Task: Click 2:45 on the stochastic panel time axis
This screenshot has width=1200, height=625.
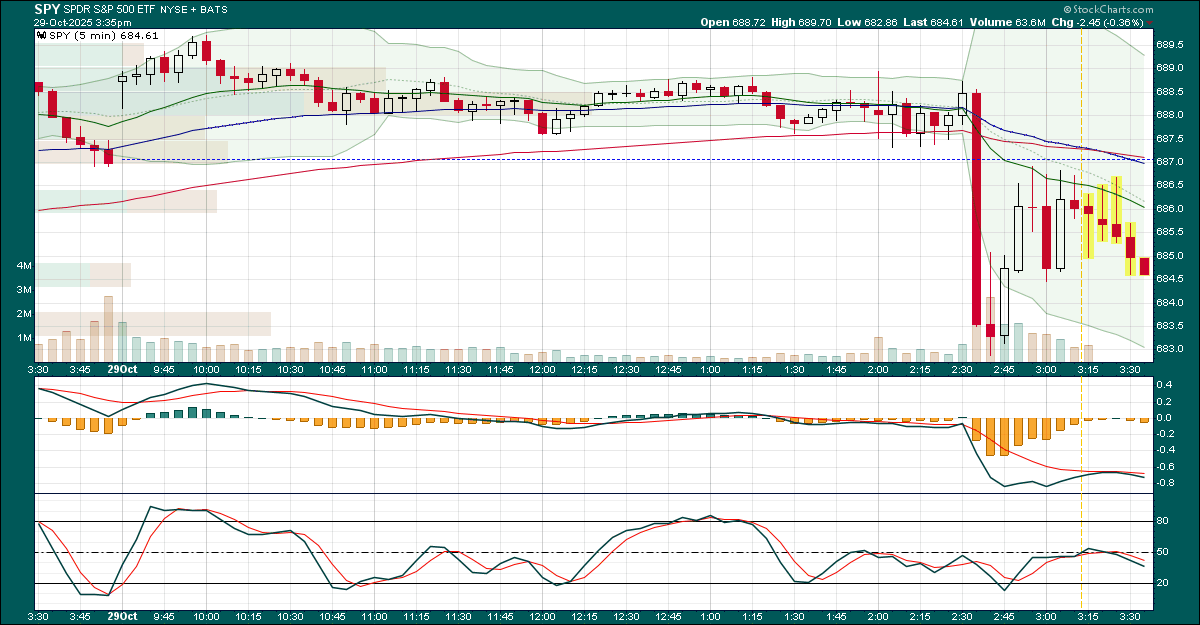Action: pyautogui.click(x=1004, y=618)
